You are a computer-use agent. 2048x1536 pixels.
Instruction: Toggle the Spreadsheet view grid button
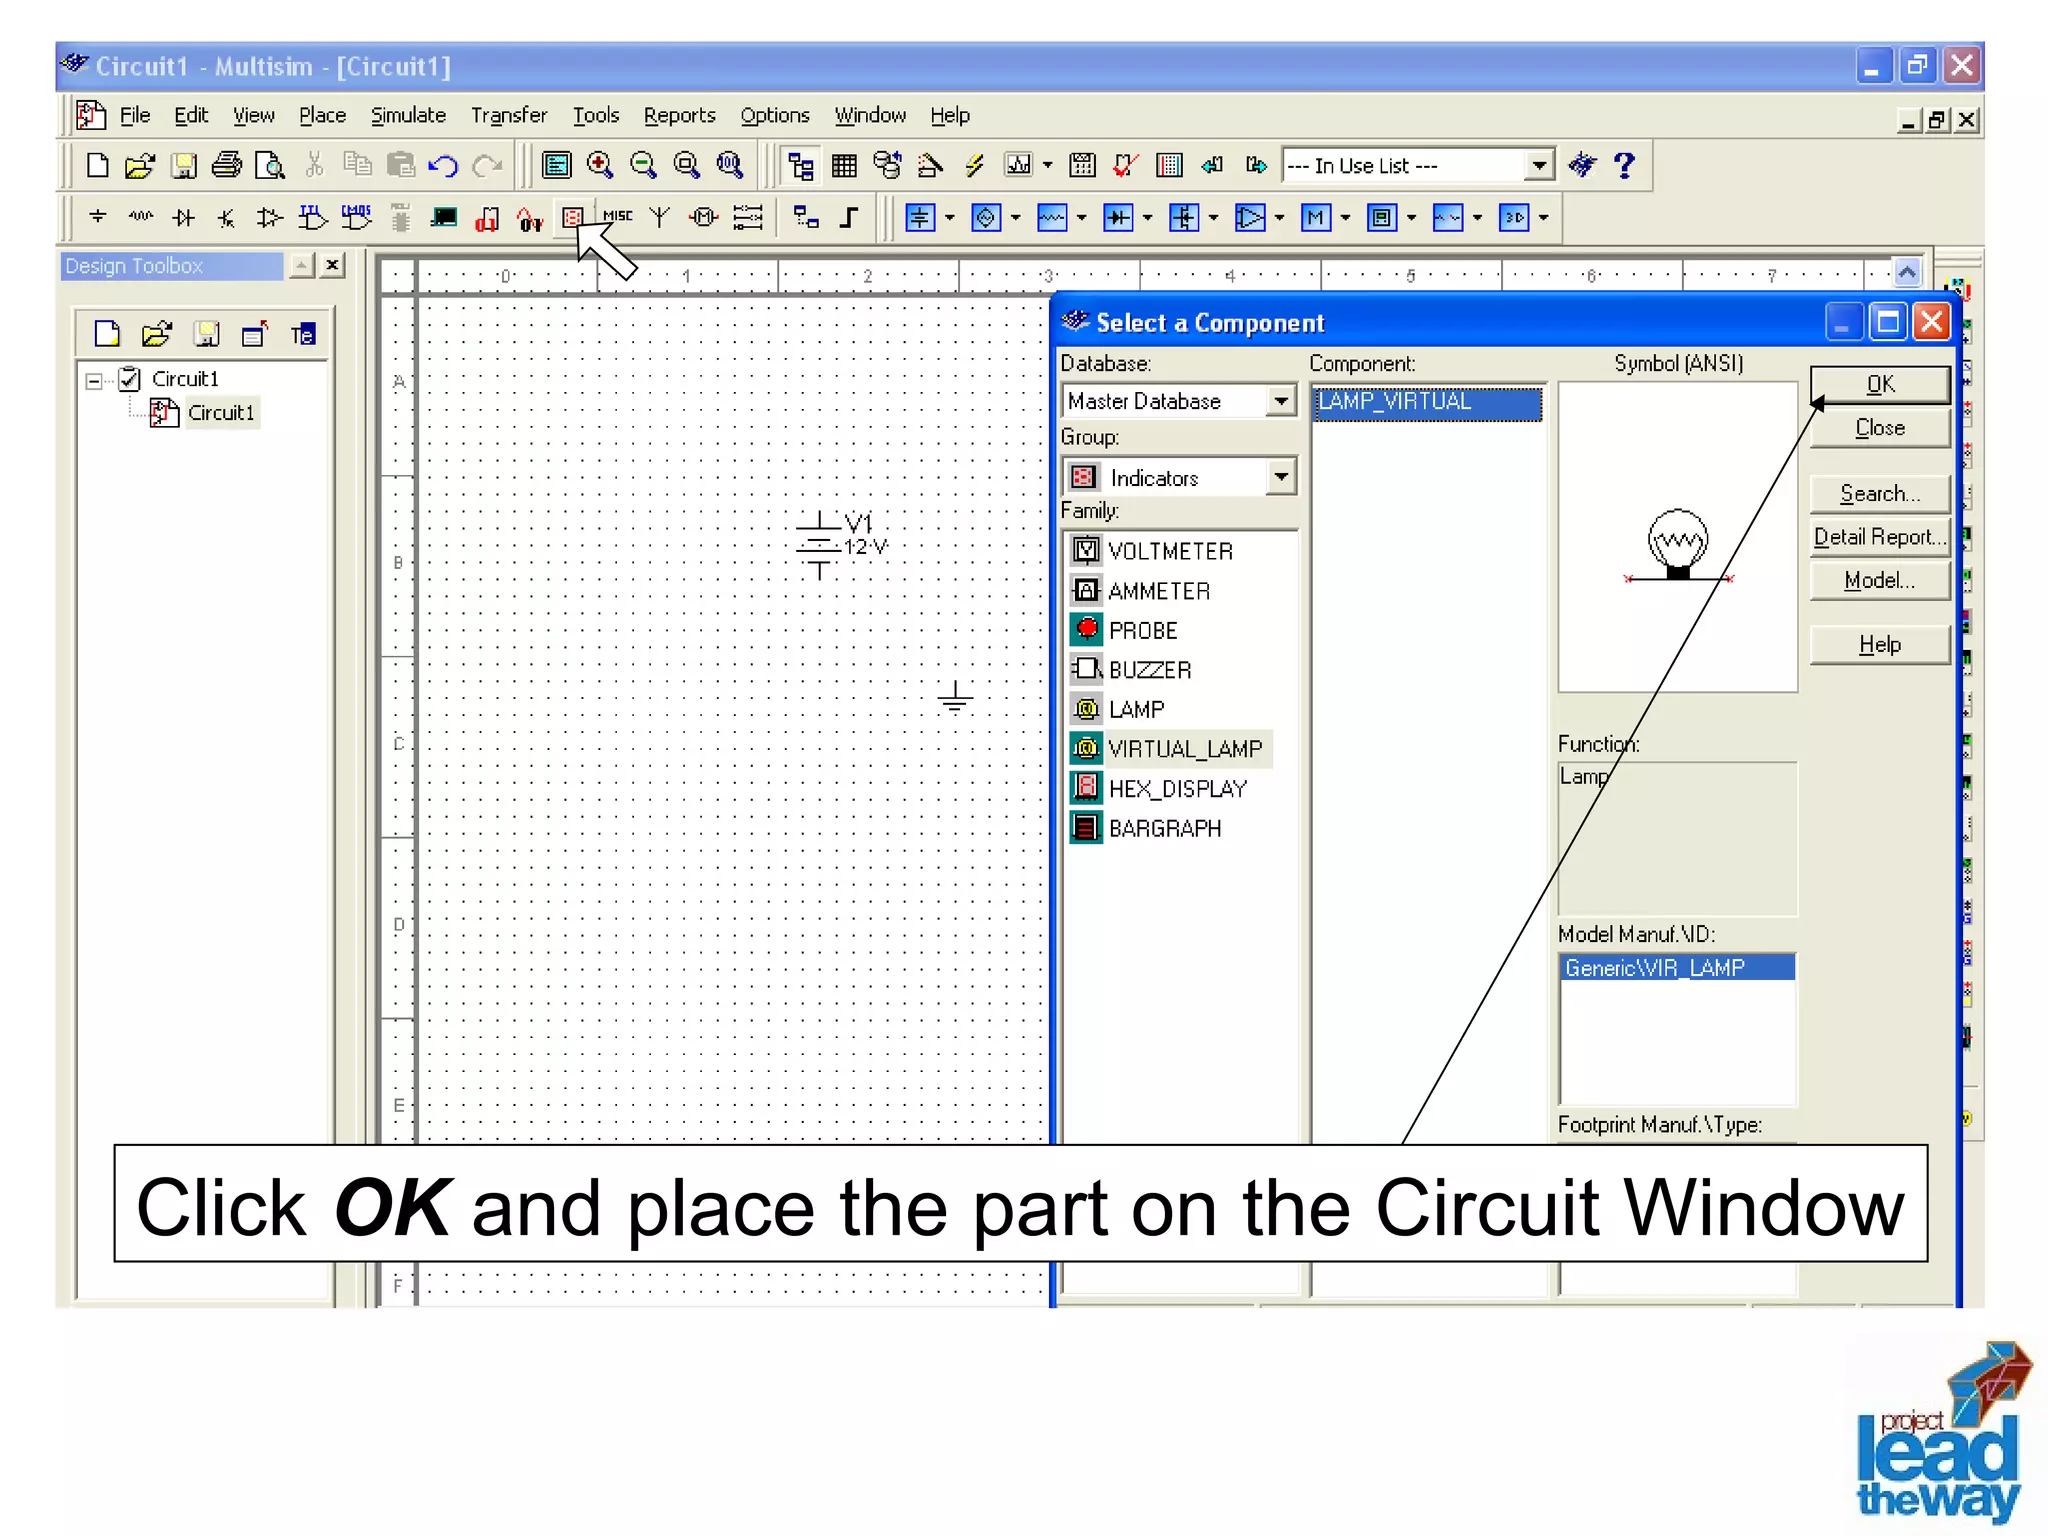click(844, 165)
